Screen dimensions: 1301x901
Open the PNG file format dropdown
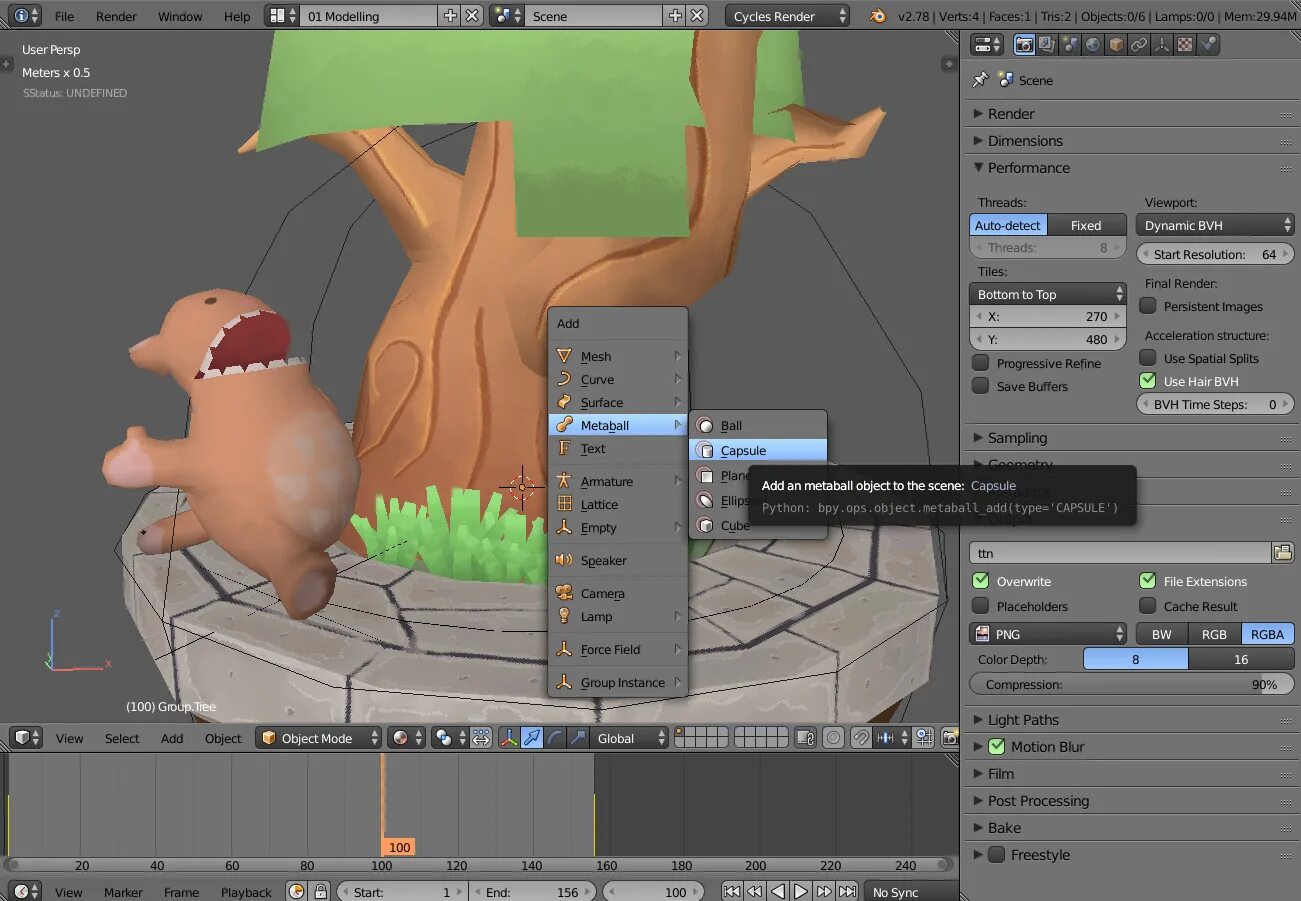1048,634
